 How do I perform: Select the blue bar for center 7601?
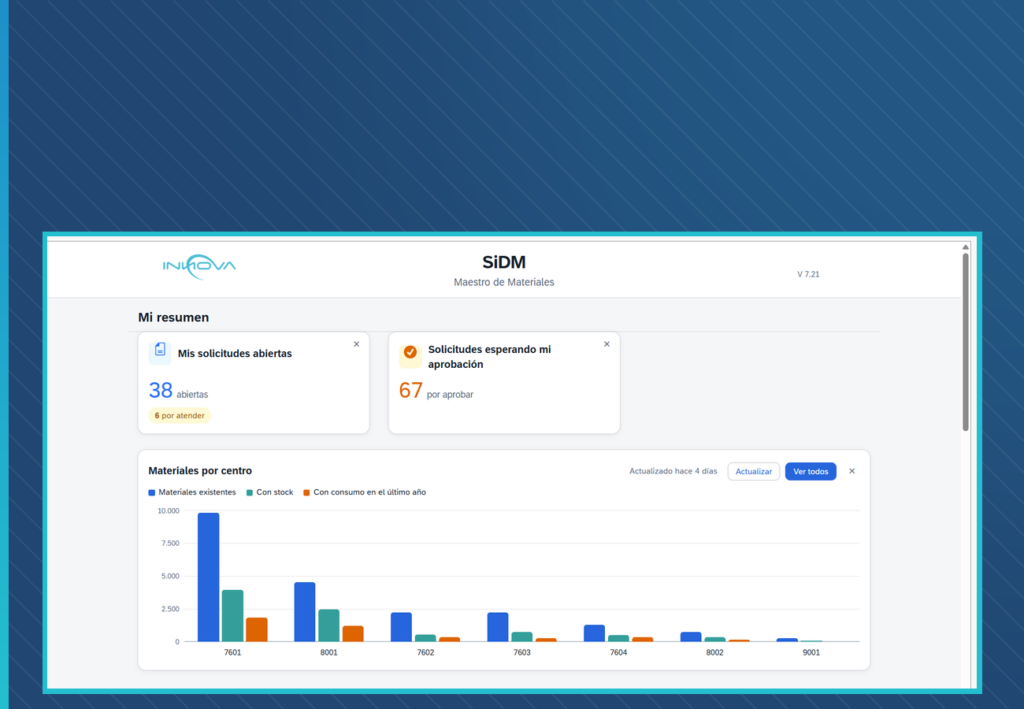(x=208, y=577)
